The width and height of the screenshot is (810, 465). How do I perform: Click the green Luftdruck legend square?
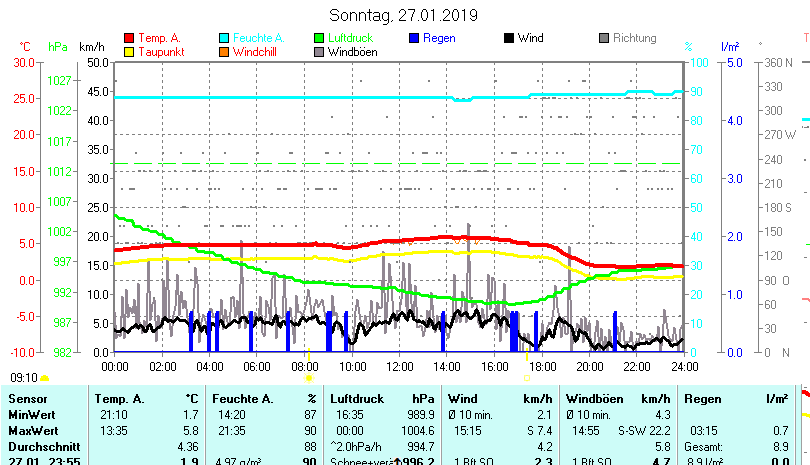tap(319, 38)
